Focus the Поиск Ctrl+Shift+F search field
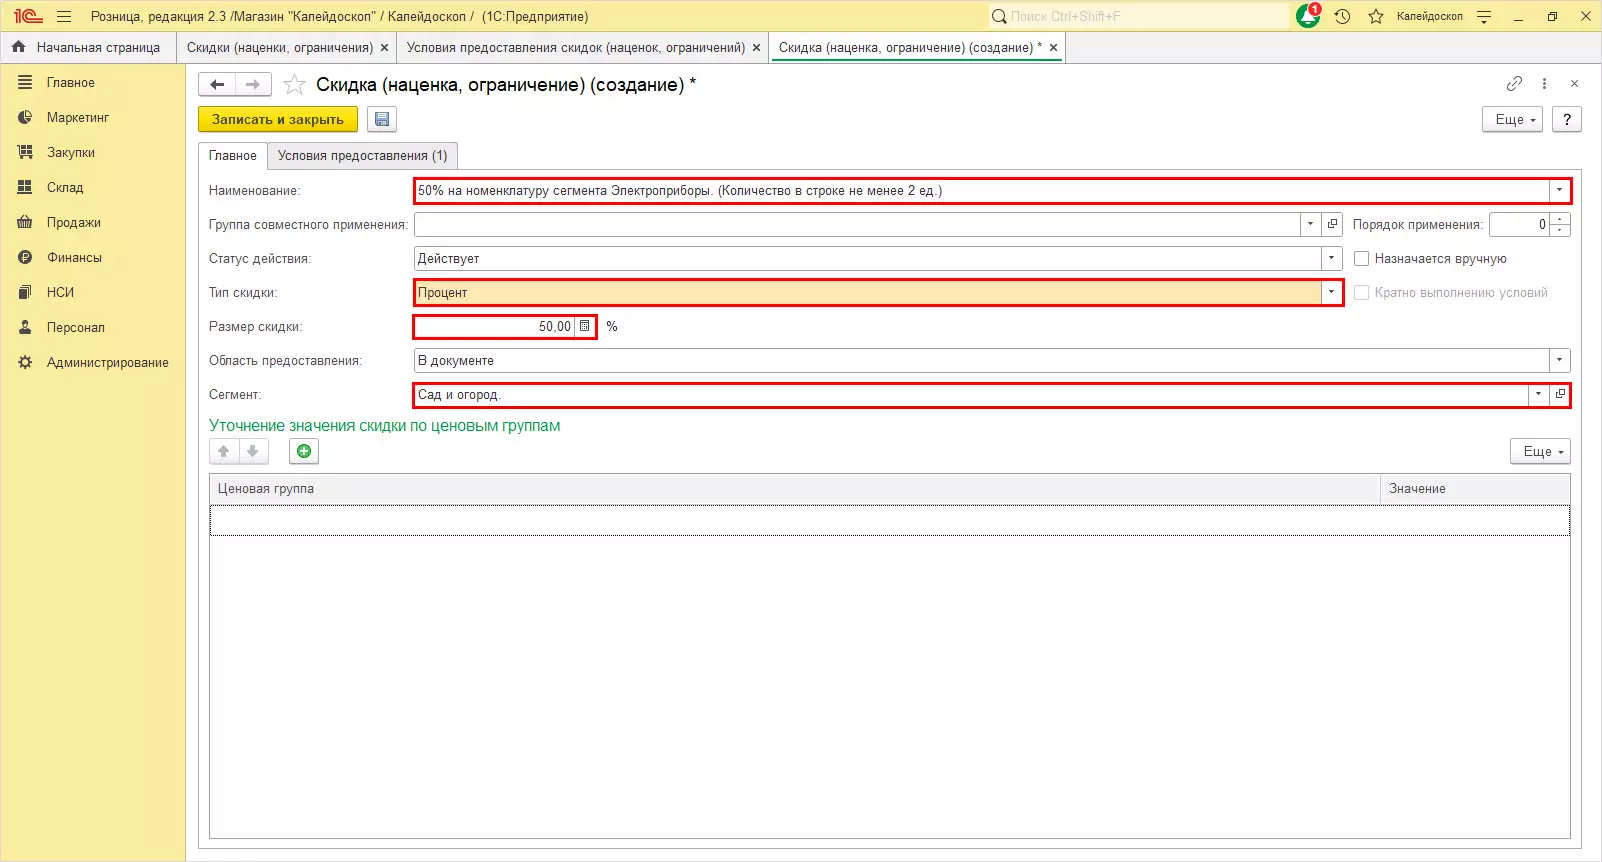The height and width of the screenshot is (862, 1602). point(1138,16)
